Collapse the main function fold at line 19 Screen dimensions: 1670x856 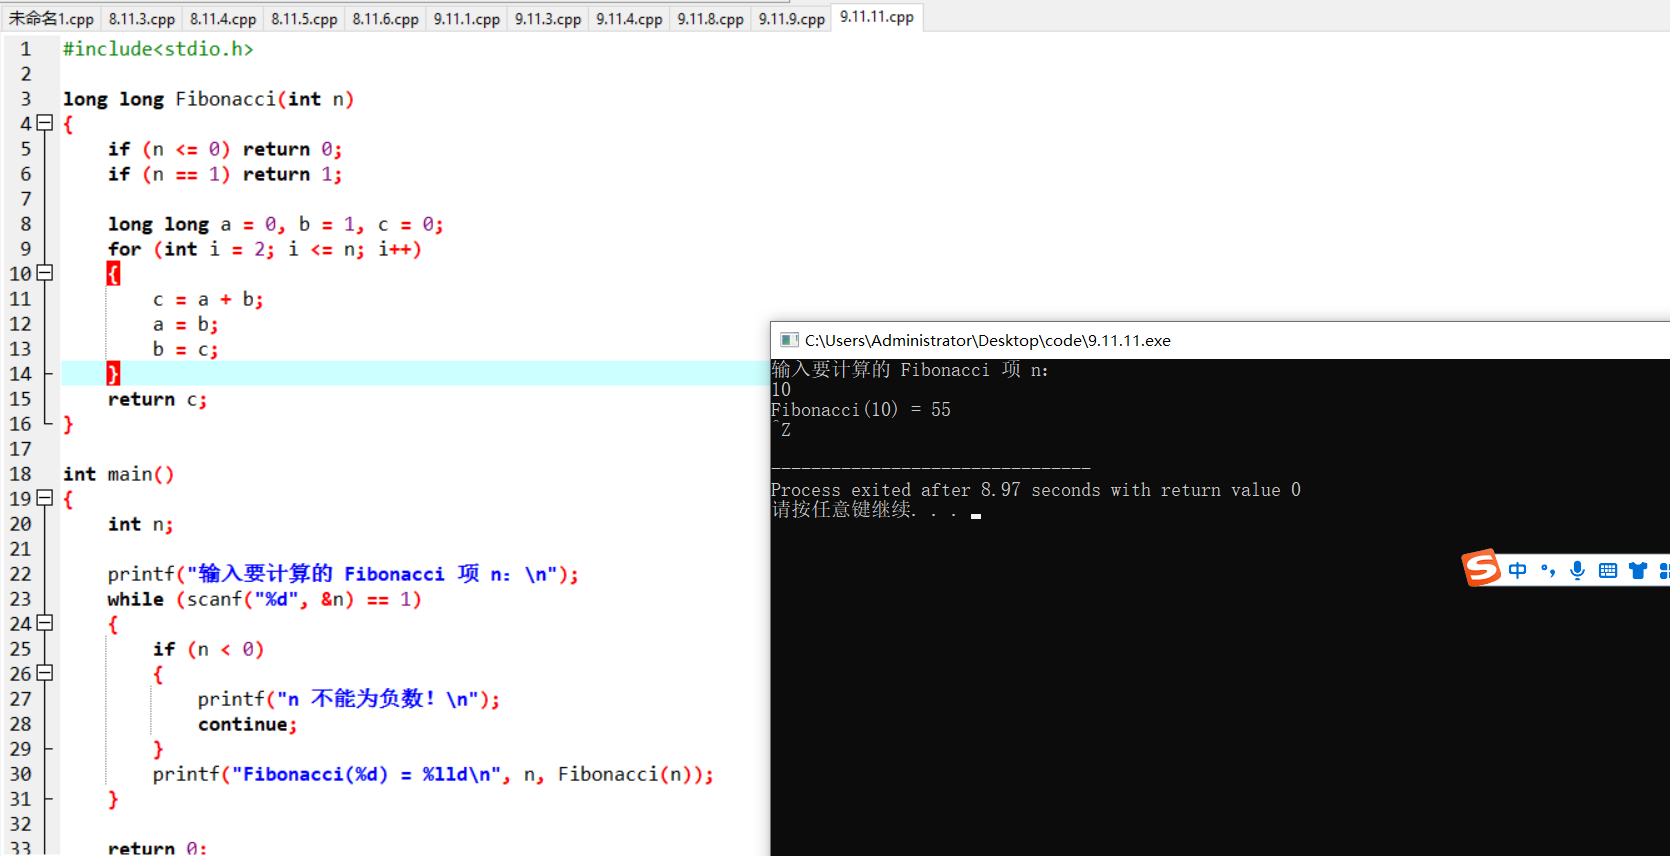[x=44, y=498]
